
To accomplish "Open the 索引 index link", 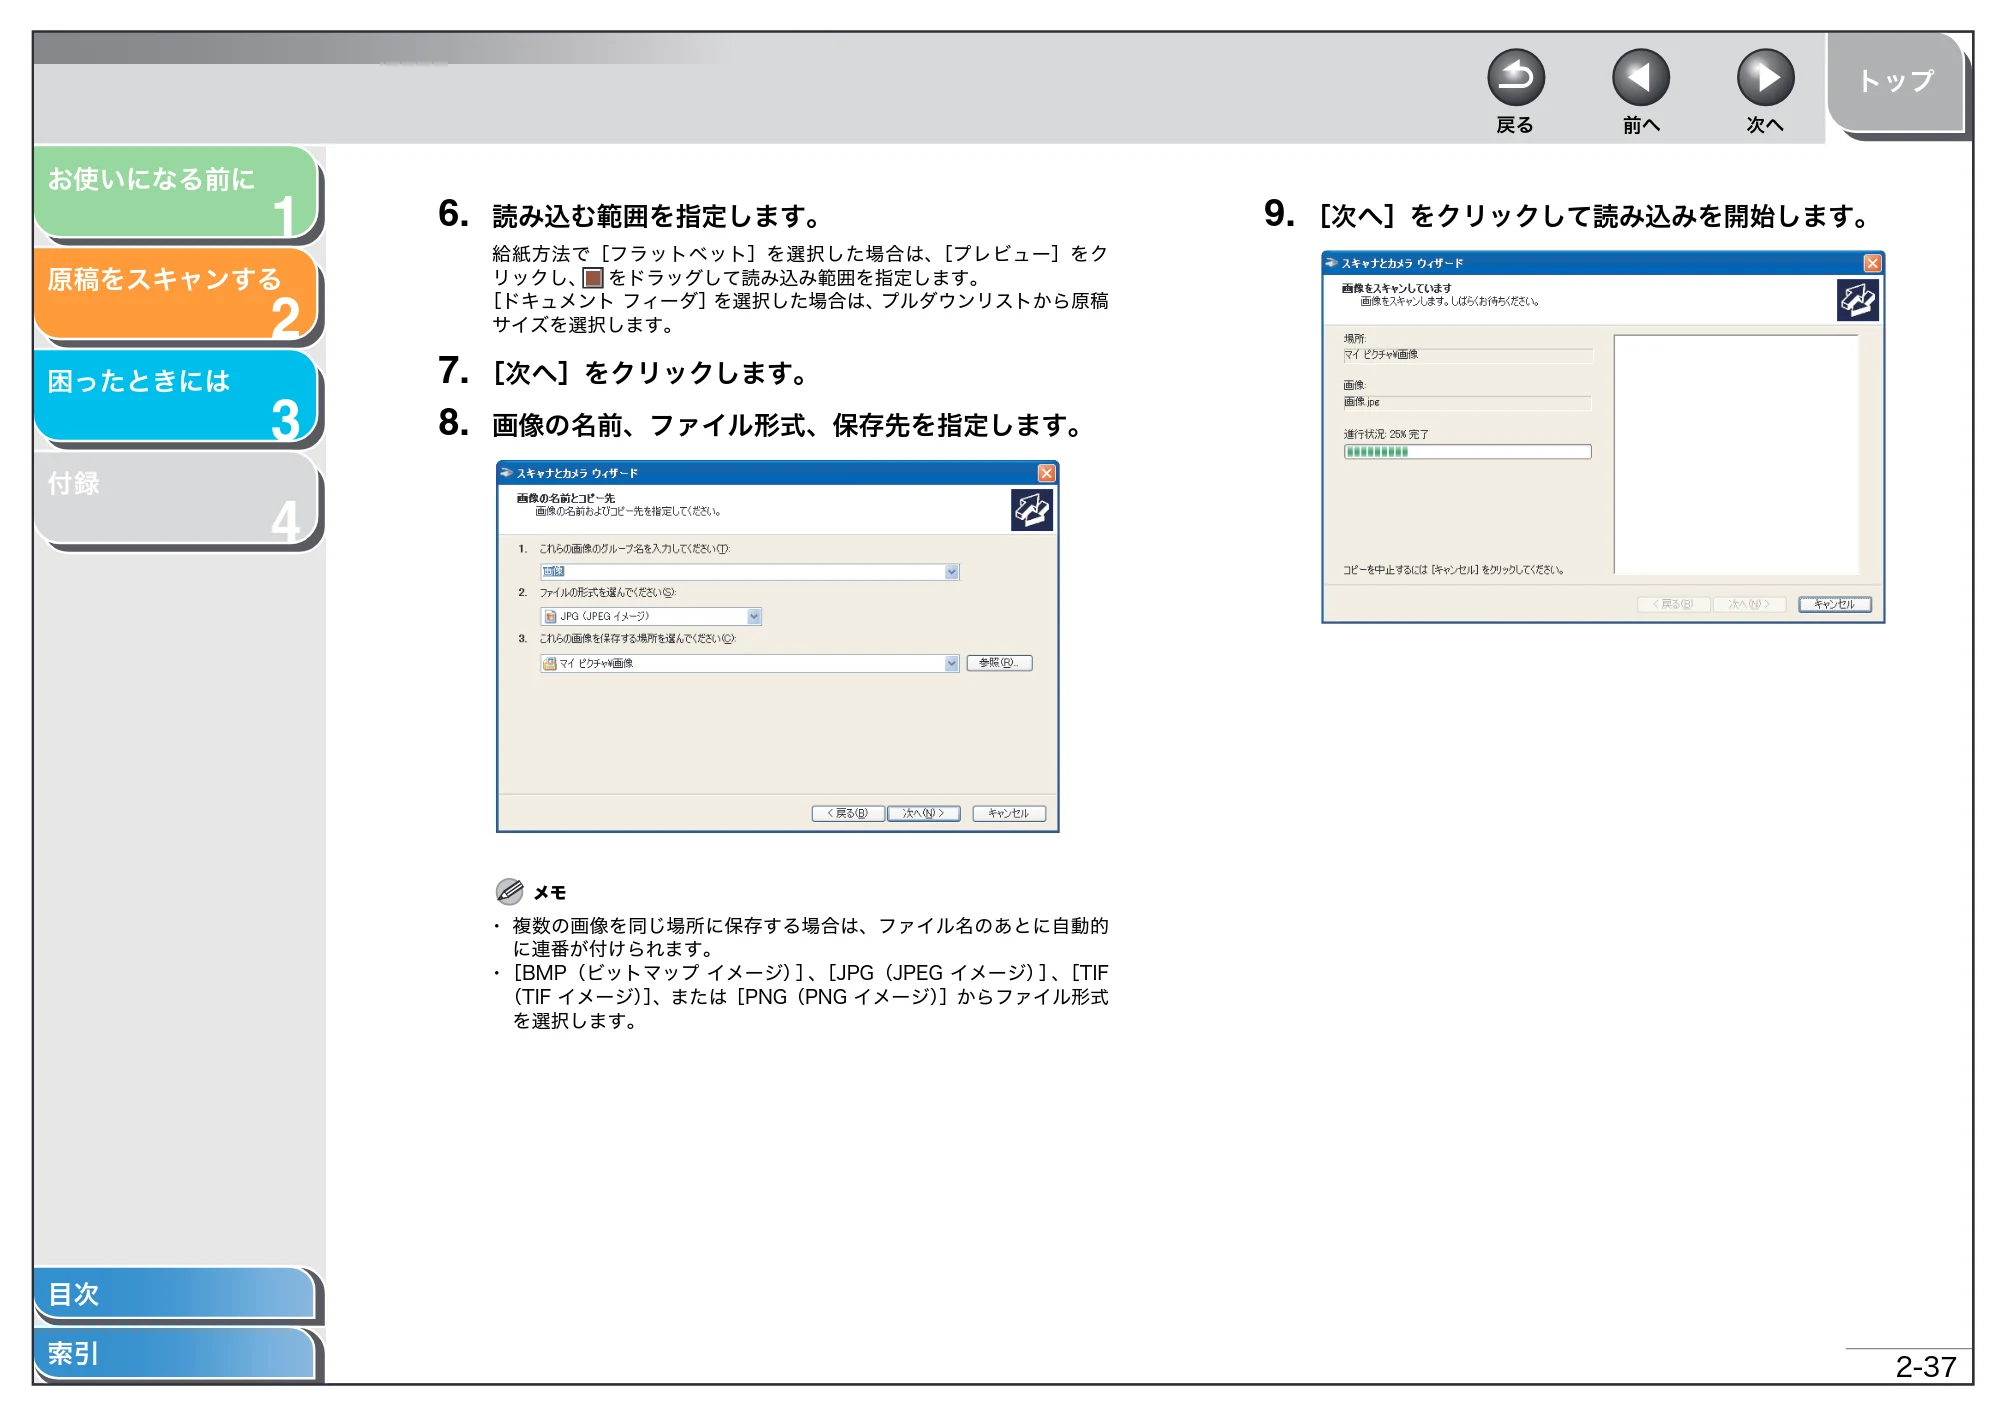I will 175,1353.
